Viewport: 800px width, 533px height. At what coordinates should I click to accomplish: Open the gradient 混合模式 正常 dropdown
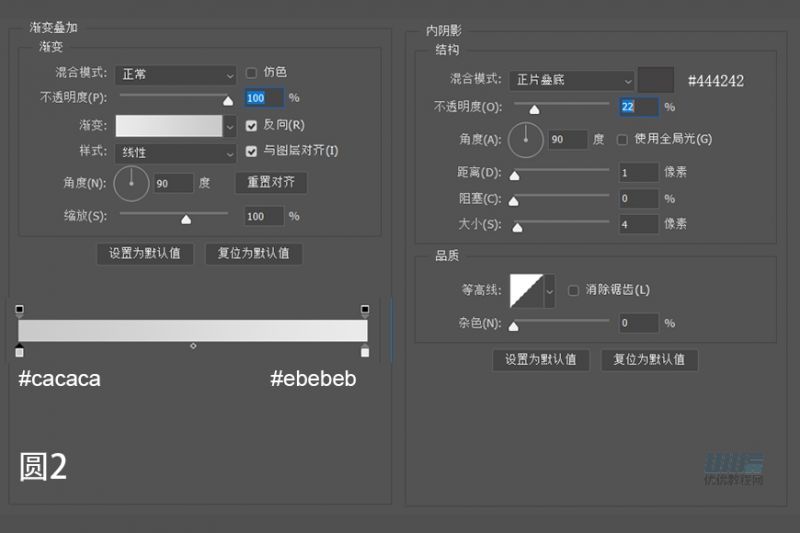pos(176,74)
